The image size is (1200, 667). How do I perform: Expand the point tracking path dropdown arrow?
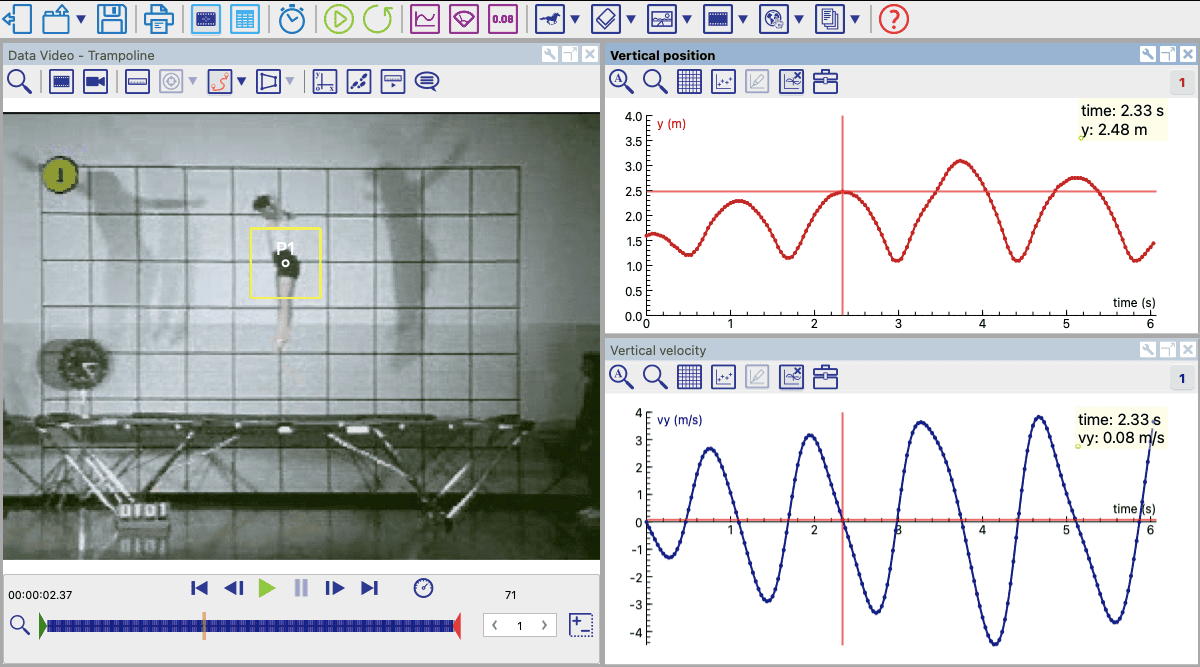[x=241, y=83]
